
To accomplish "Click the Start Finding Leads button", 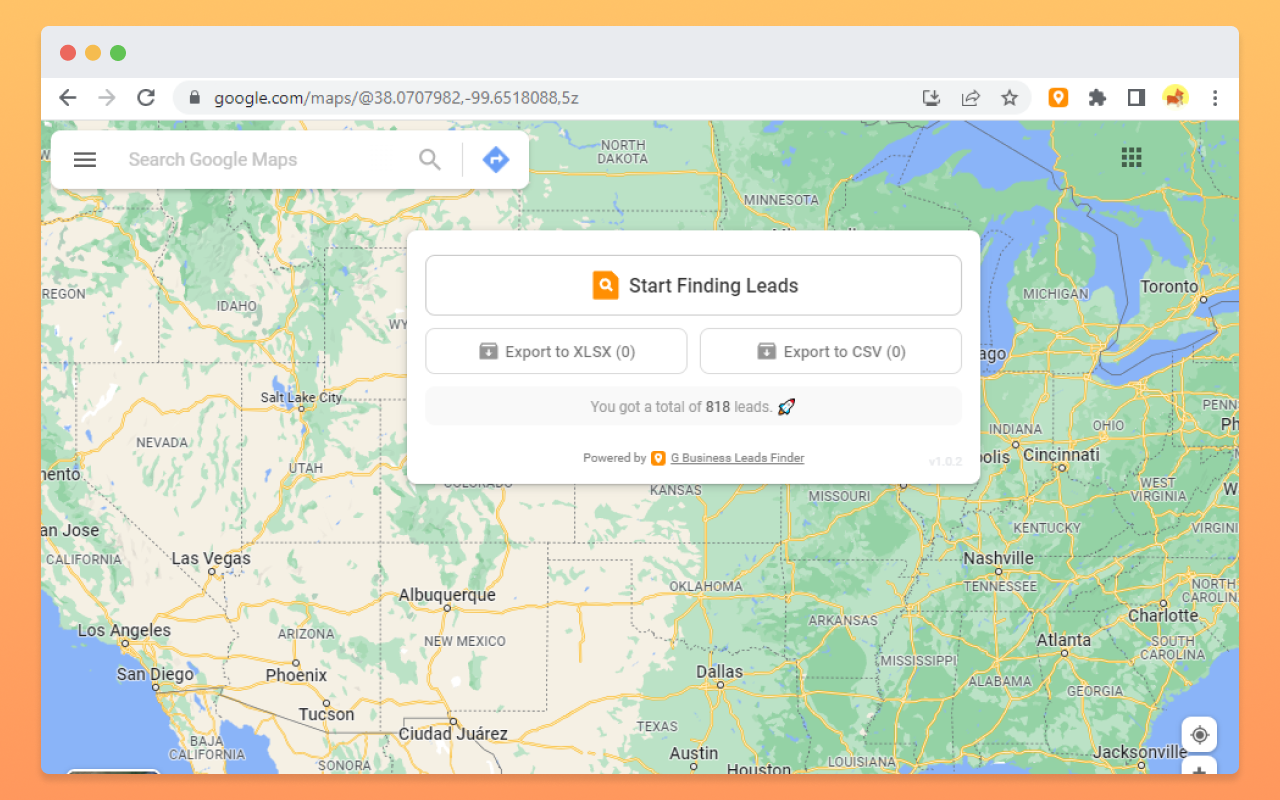I will [x=693, y=285].
